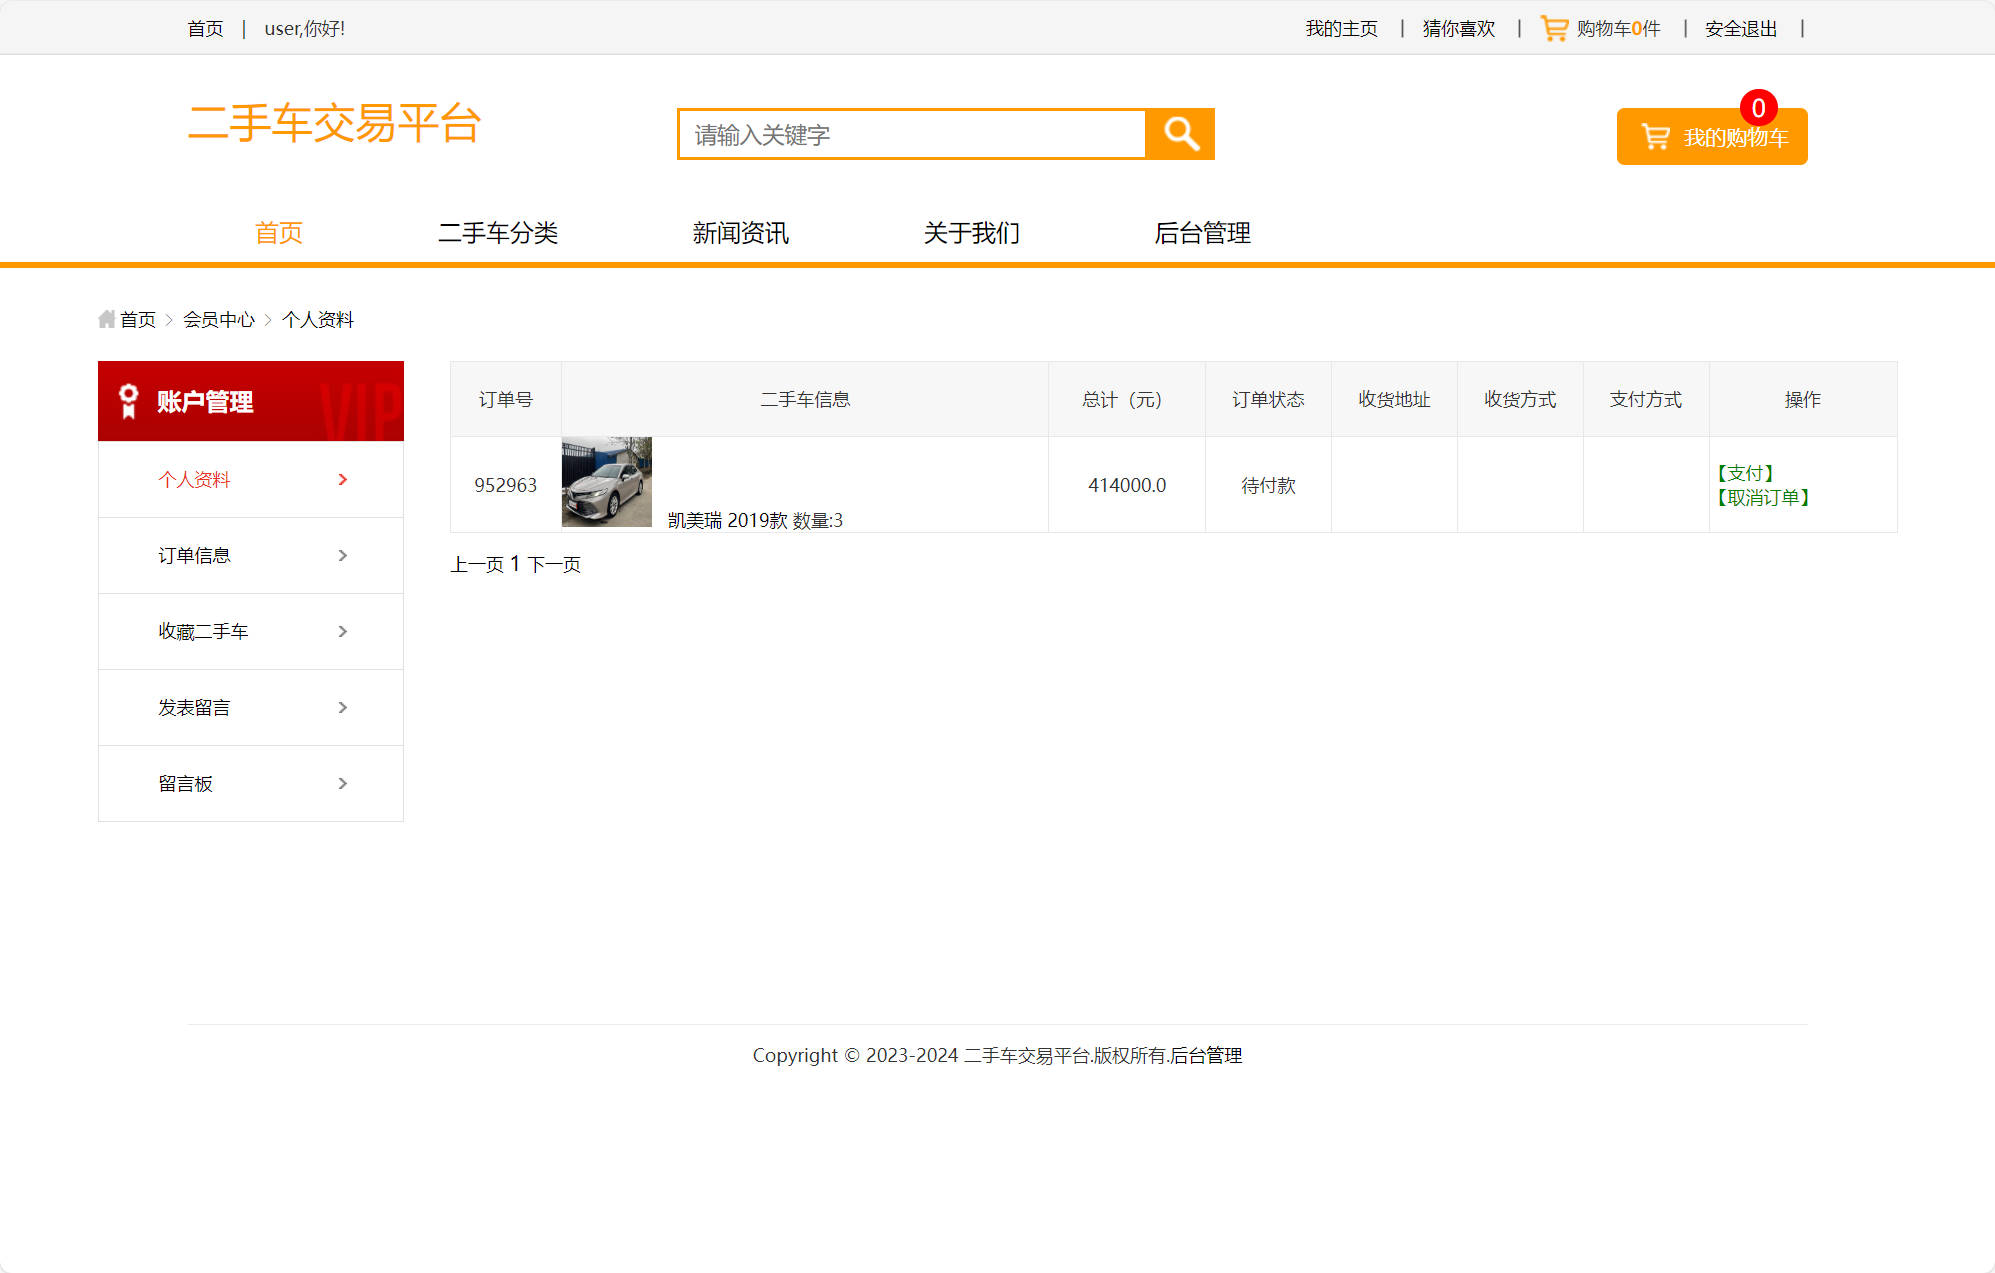1995x1273 pixels.
Task: Click 【取消订单】 to cancel the order
Action: 1765,498
